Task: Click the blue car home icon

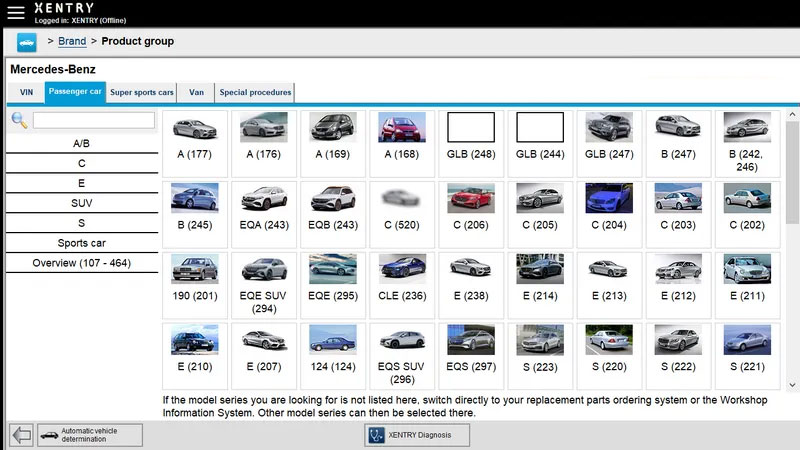Action: coord(27,41)
